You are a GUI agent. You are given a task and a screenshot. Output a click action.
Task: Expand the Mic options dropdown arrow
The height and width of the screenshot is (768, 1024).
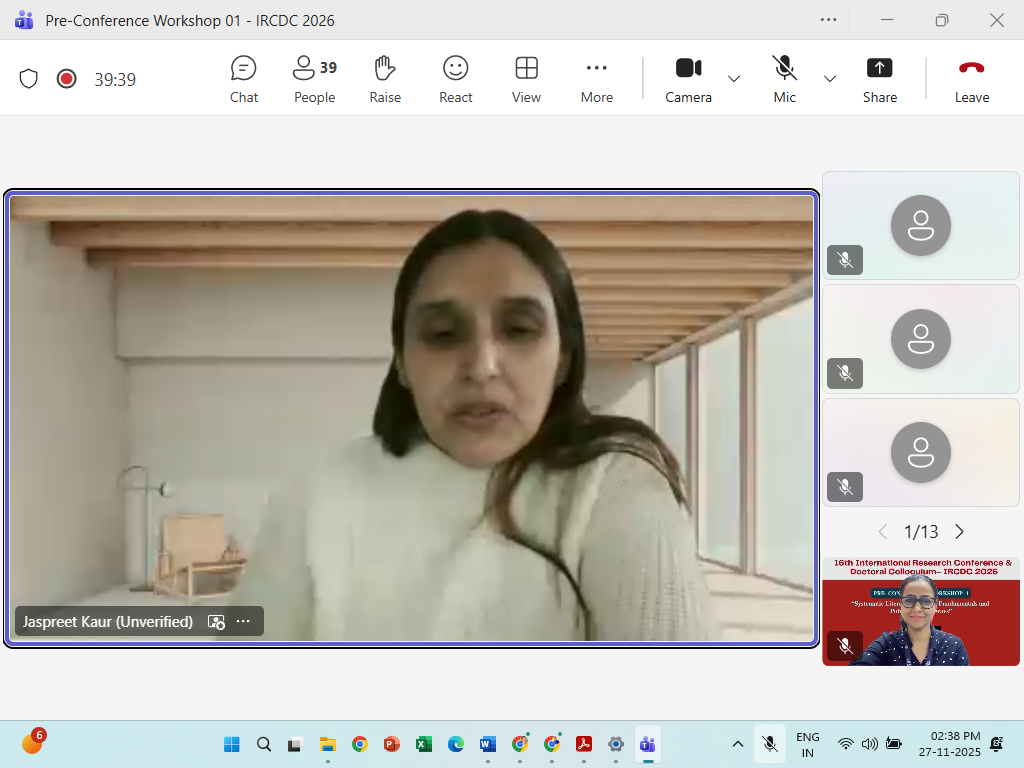pyautogui.click(x=830, y=79)
